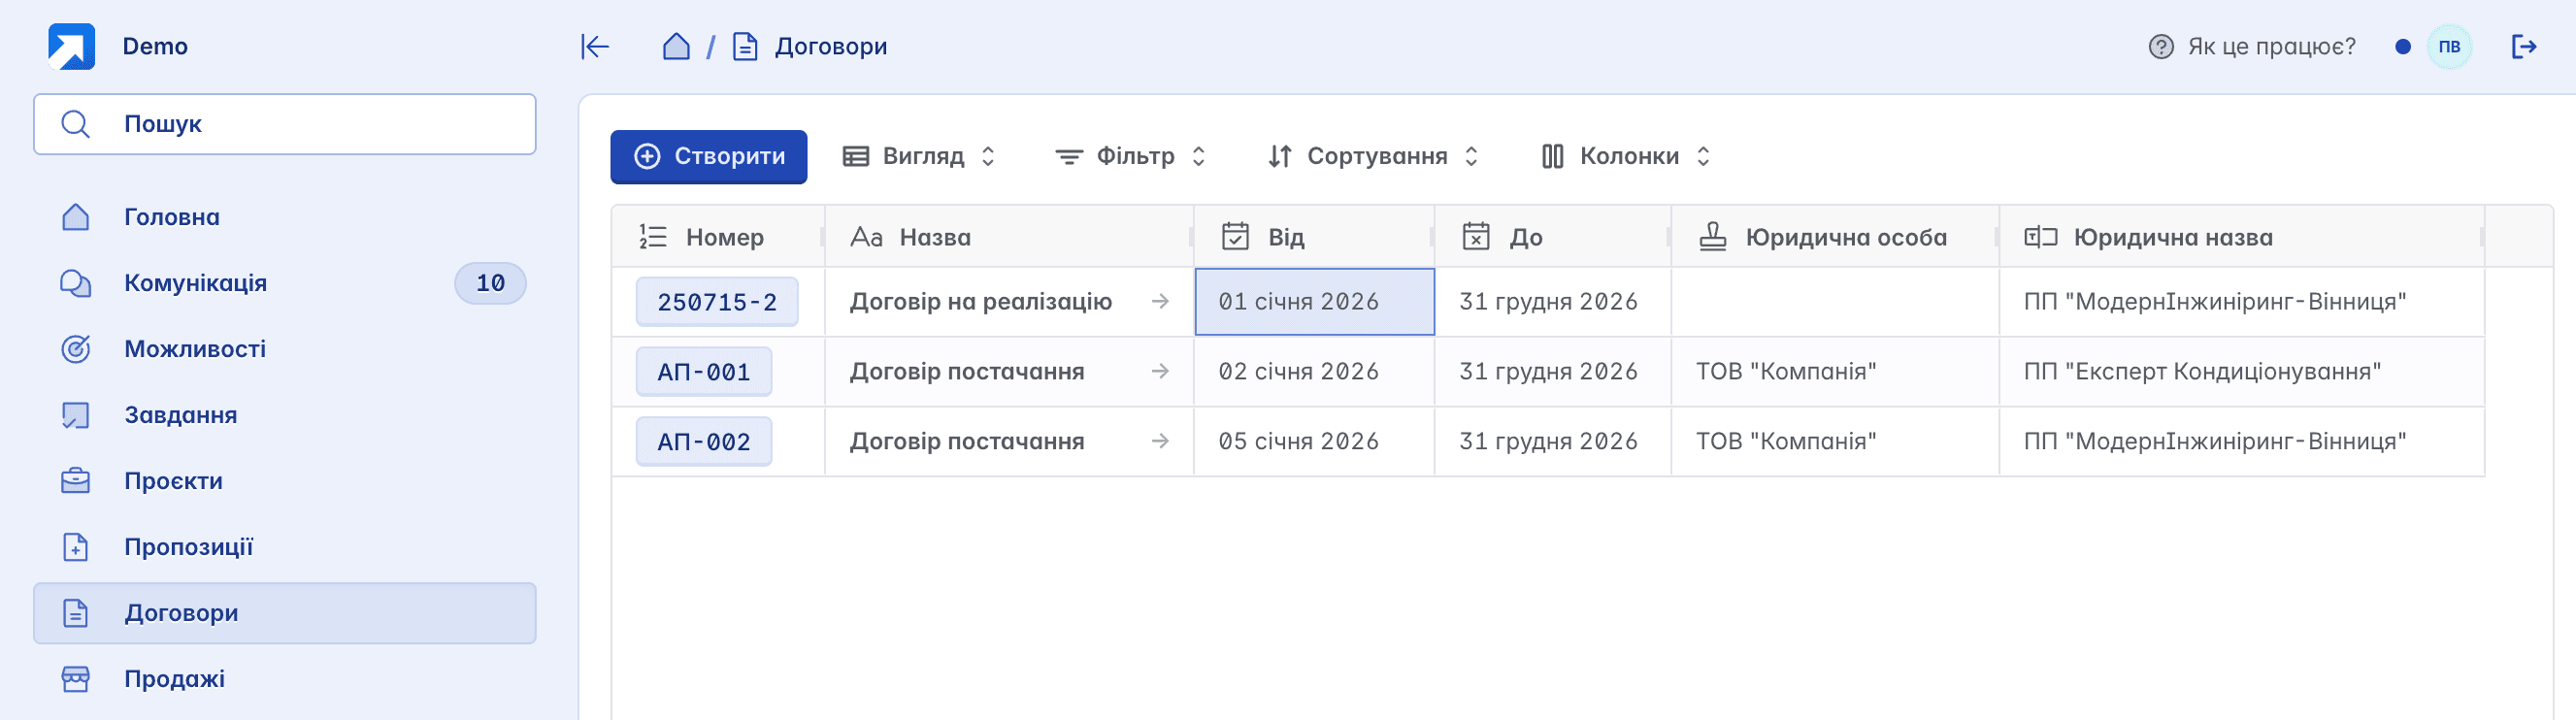Click the Від calendar-check column icon
2576x720 pixels.
click(1235, 236)
